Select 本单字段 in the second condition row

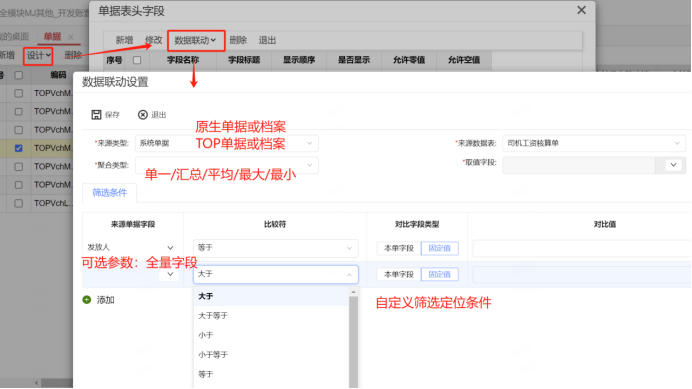[399, 275]
